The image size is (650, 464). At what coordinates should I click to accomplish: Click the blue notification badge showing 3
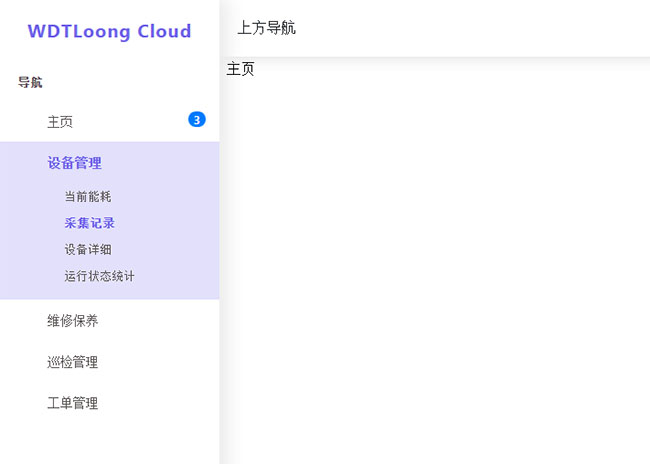[x=197, y=120]
